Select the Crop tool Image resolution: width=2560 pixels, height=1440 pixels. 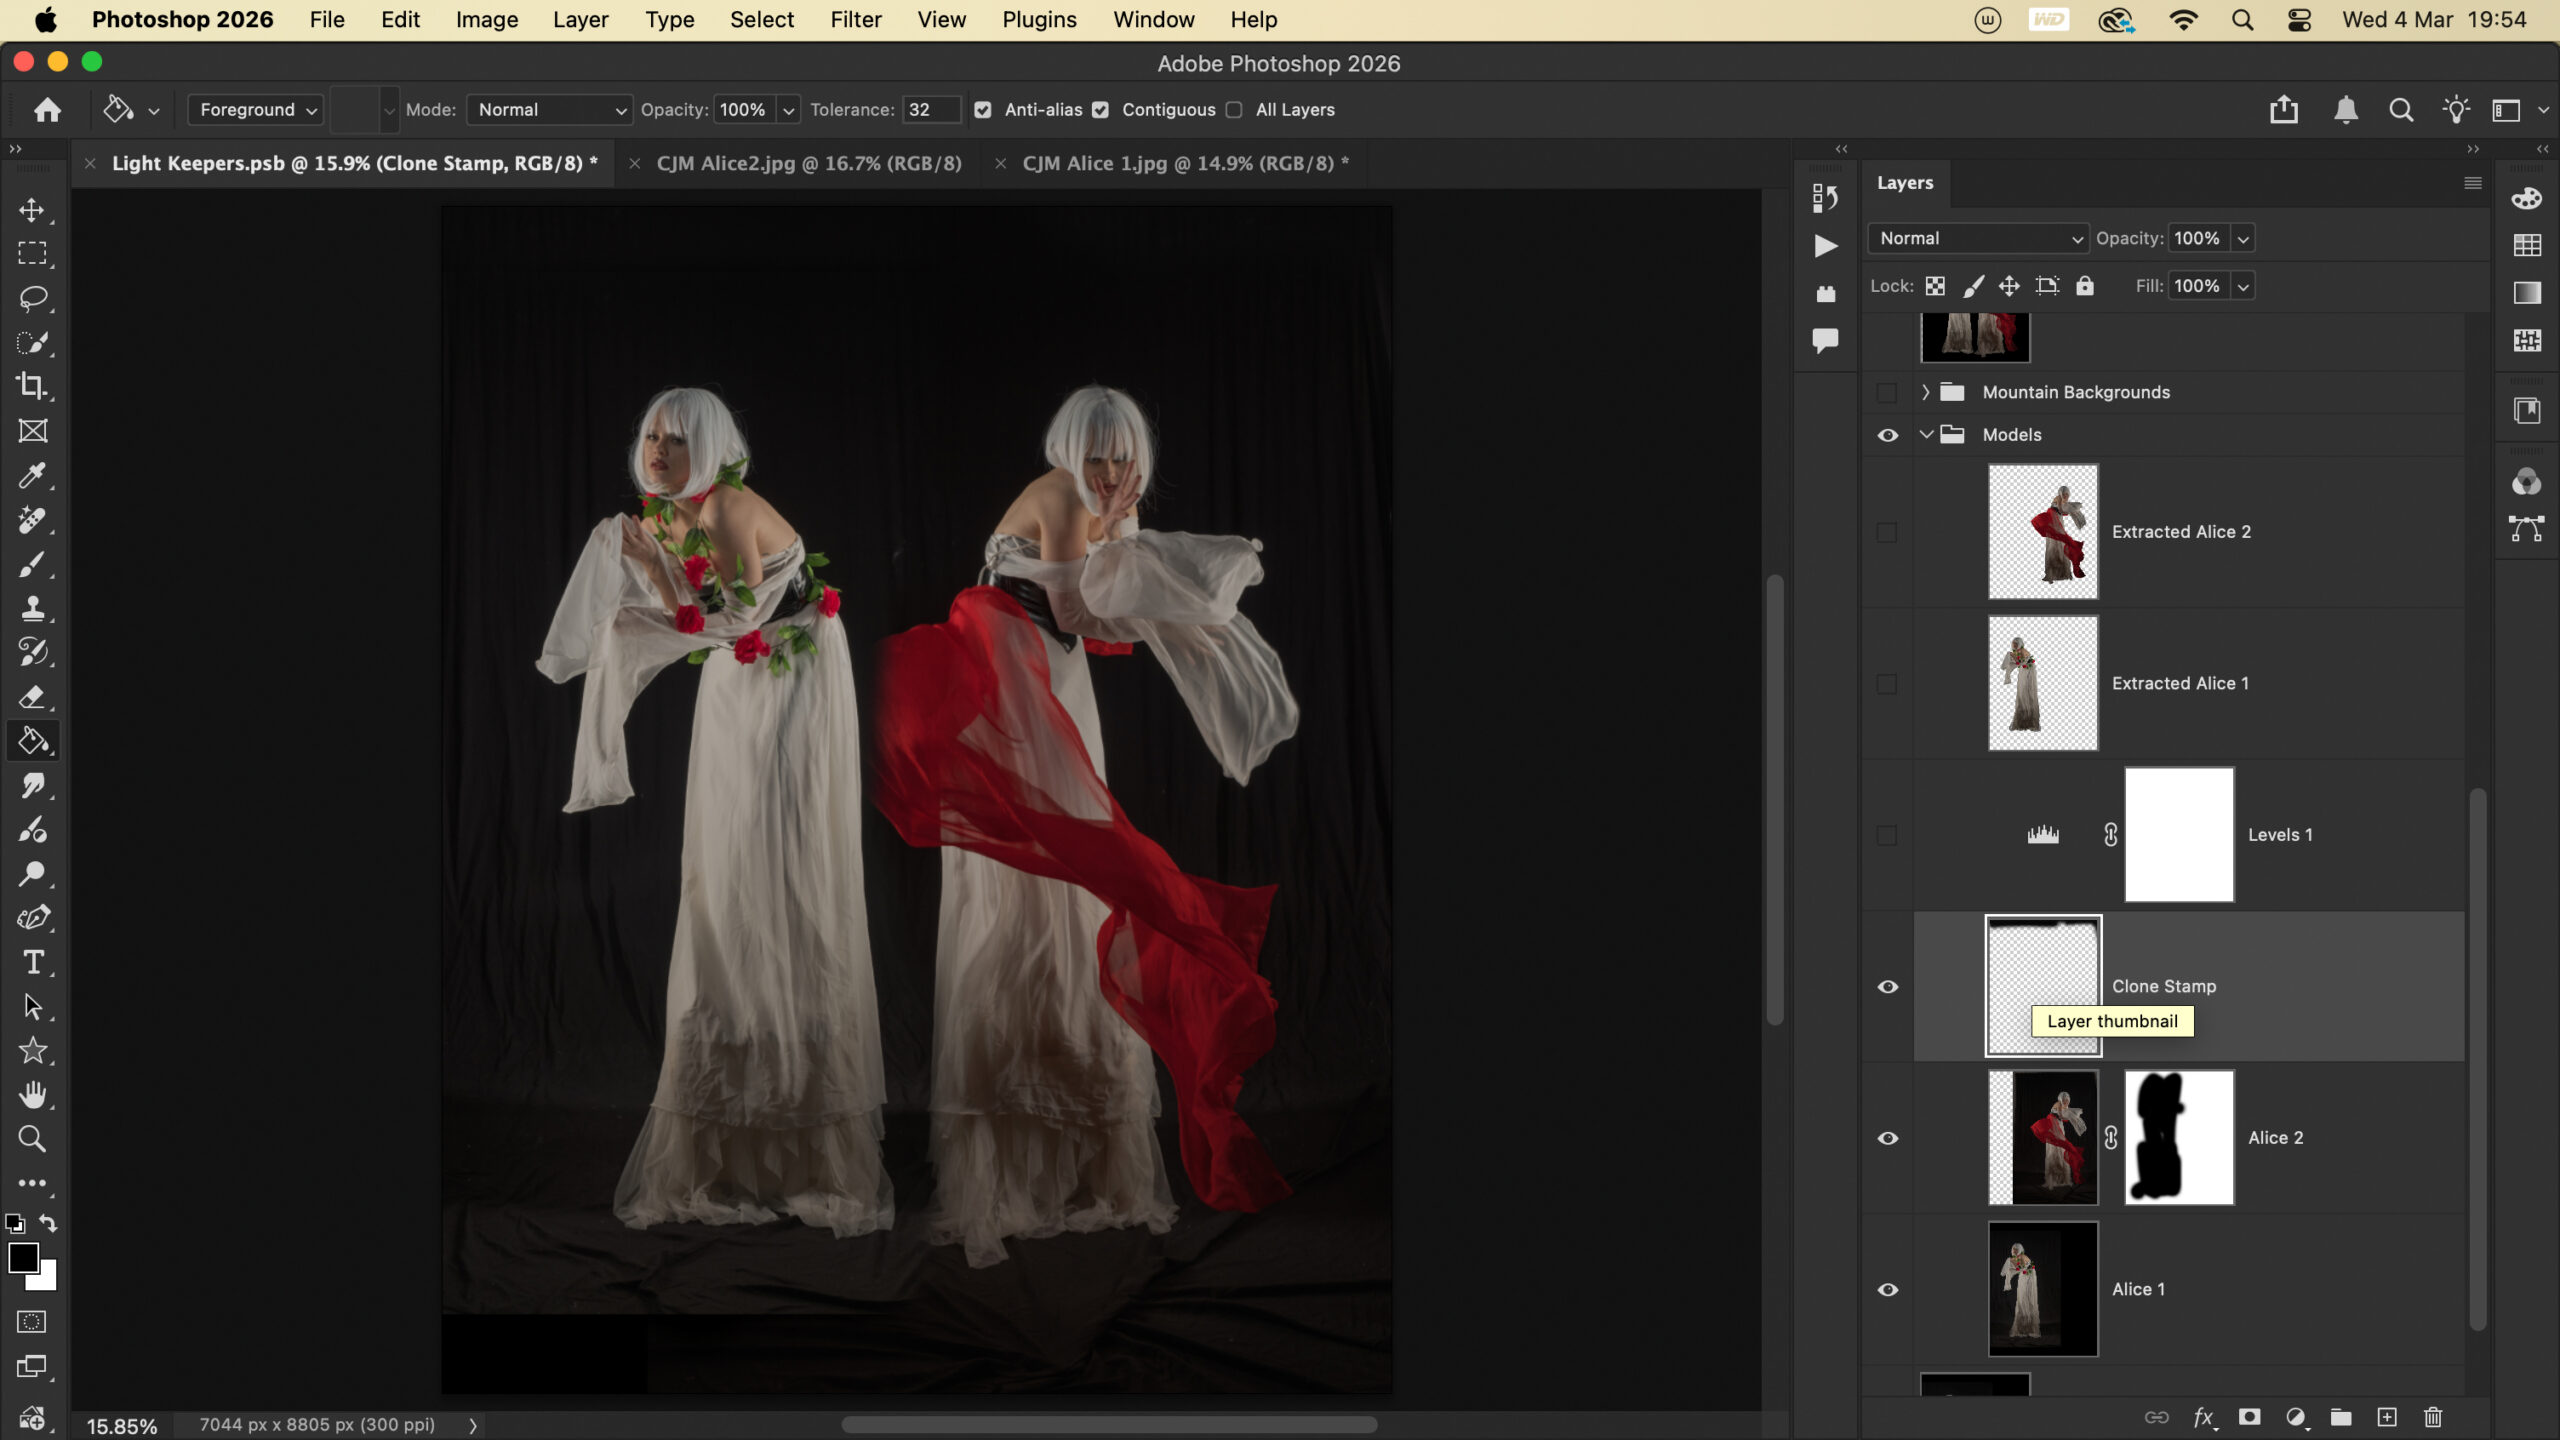(32, 386)
